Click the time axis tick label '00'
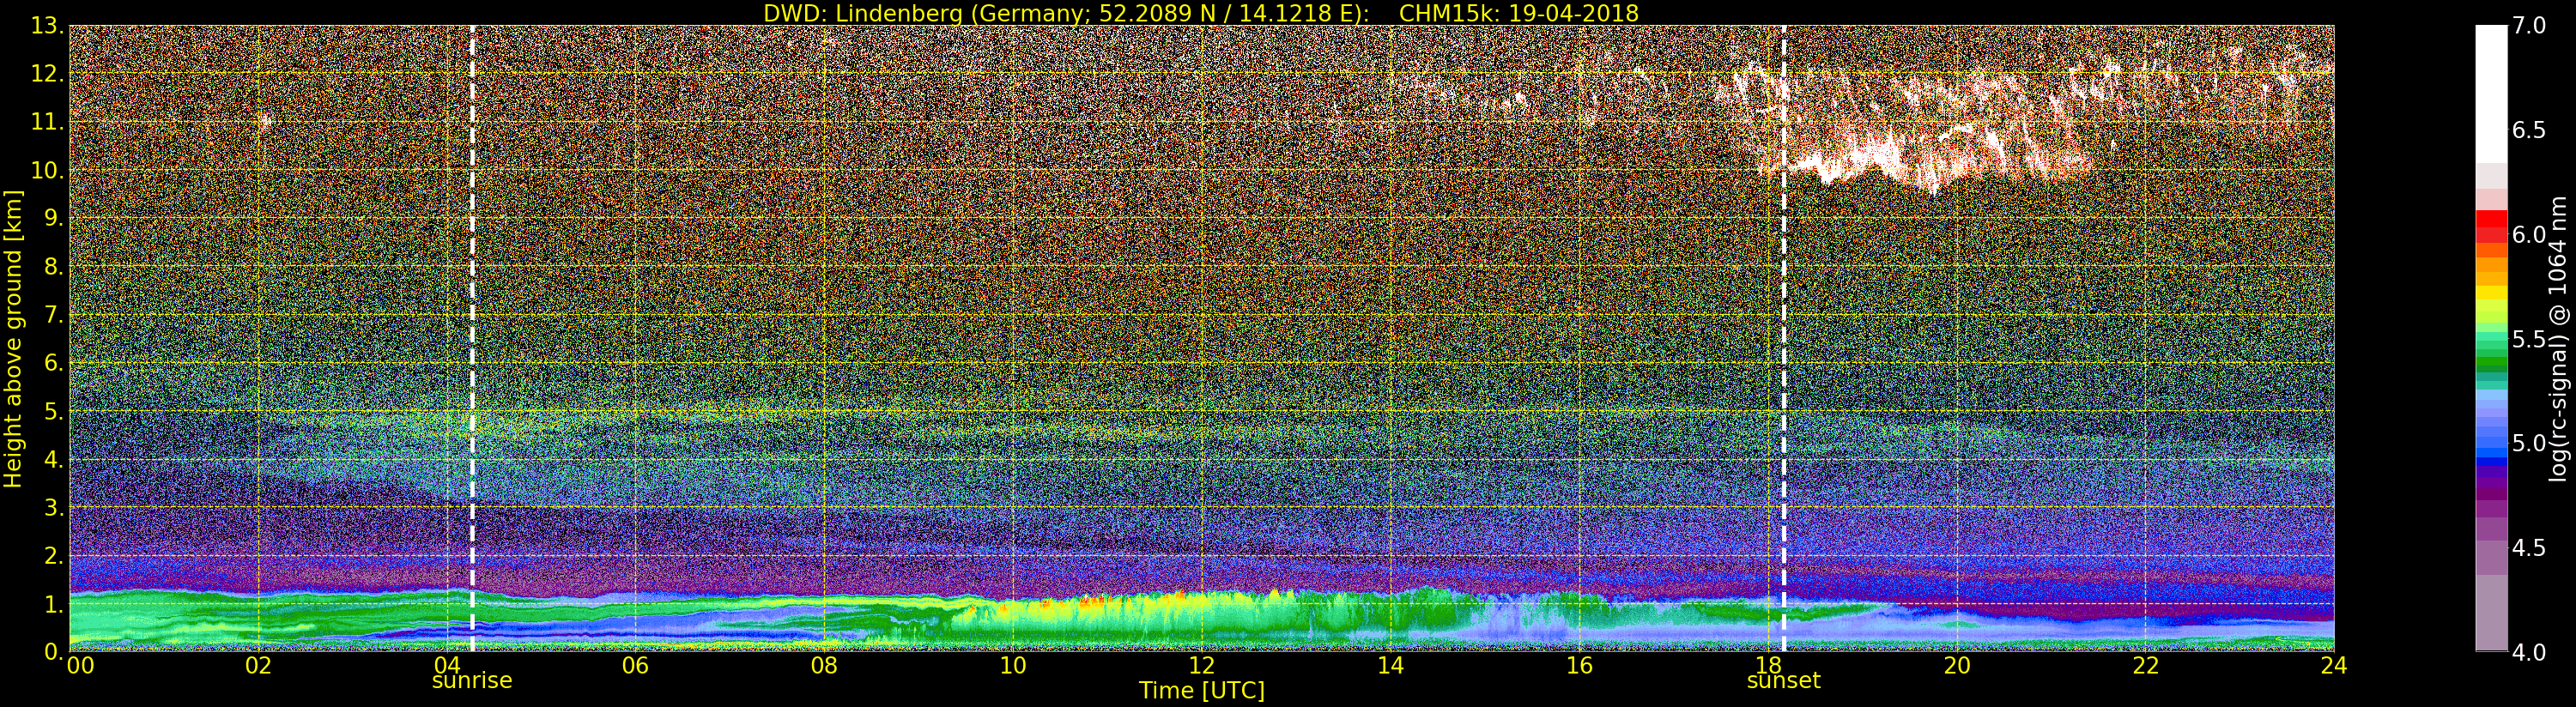 (x=81, y=666)
